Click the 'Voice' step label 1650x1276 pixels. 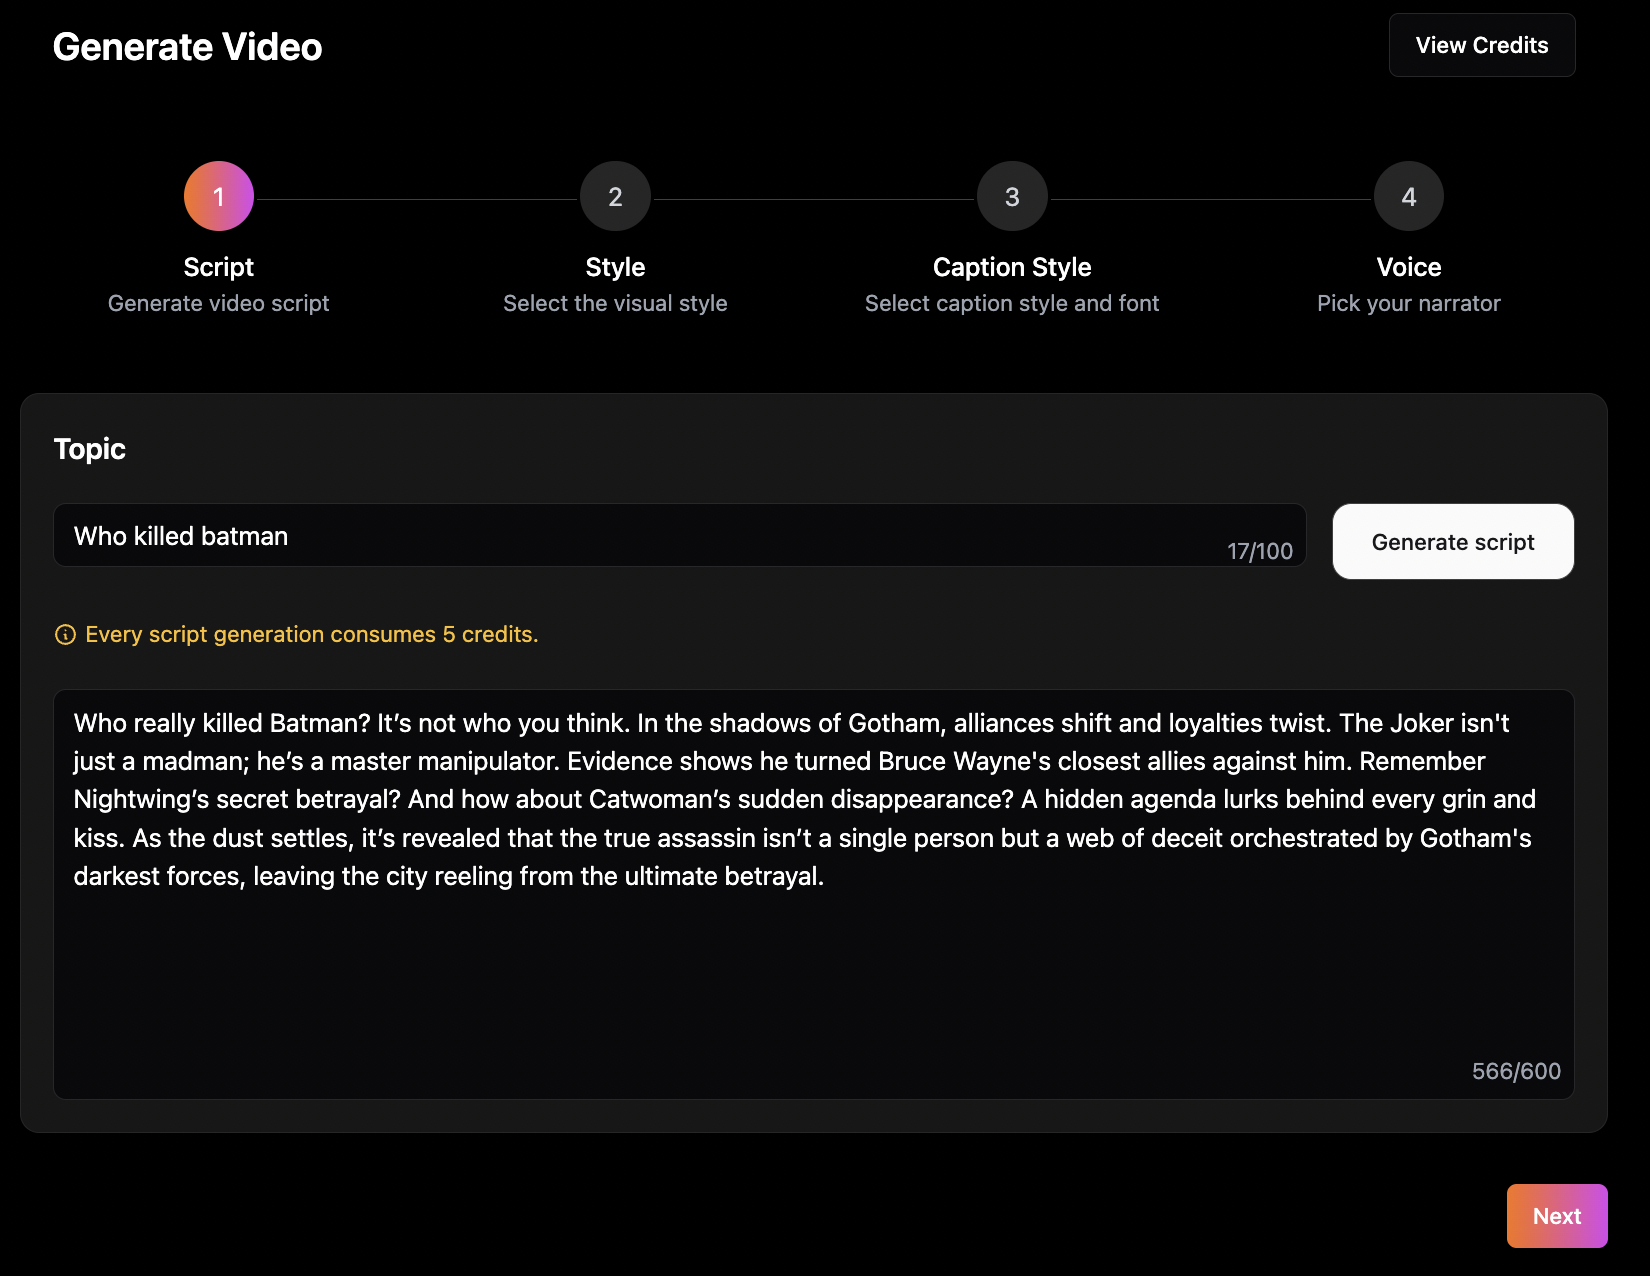click(x=1408, y=267)
